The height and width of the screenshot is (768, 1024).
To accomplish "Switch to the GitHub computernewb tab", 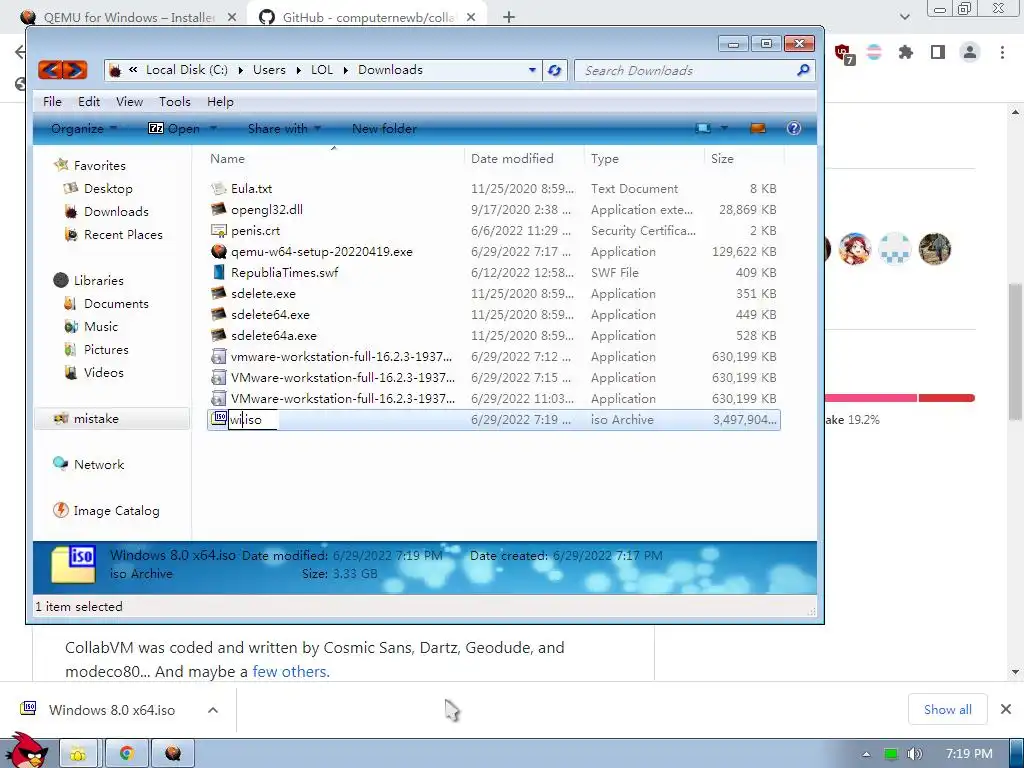I will [368, 17].
